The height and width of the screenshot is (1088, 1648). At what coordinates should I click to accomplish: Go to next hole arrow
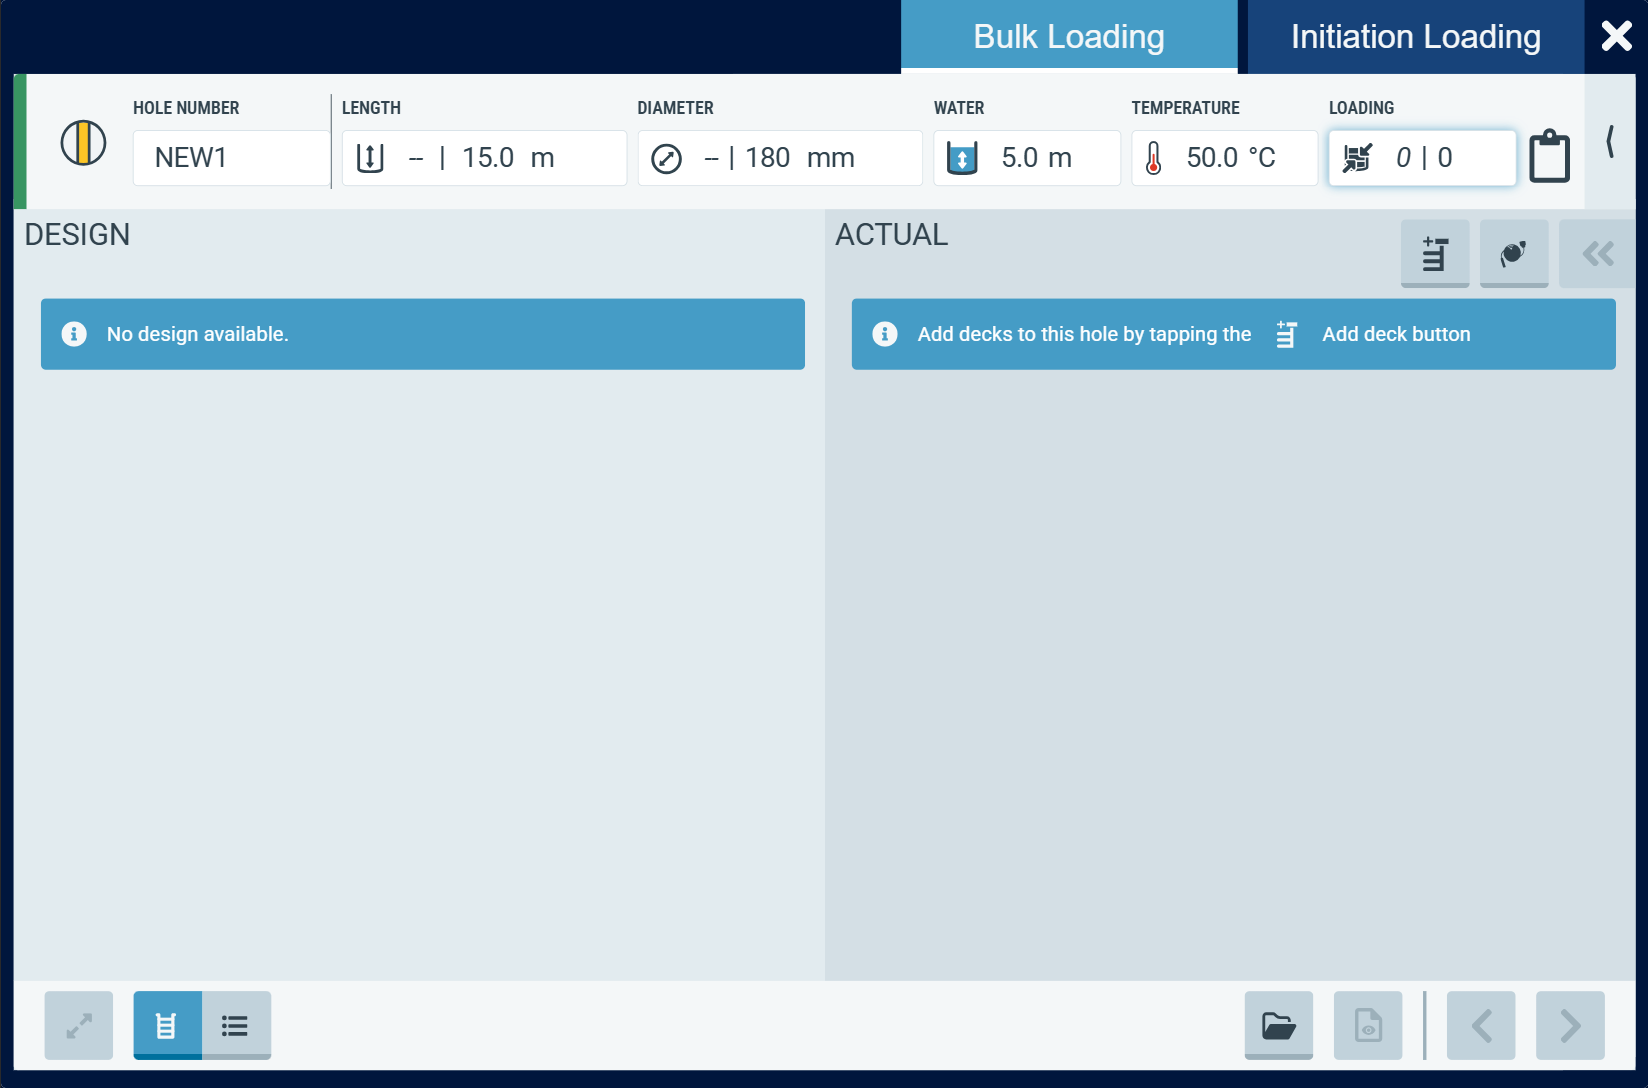tap(1570, 1025)
